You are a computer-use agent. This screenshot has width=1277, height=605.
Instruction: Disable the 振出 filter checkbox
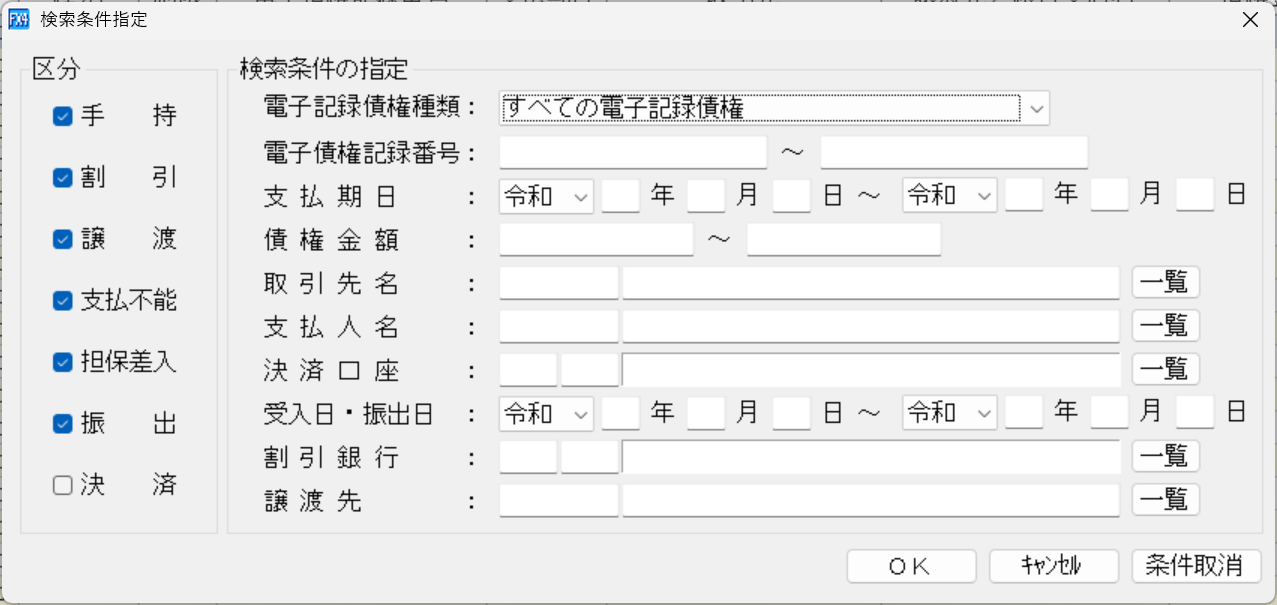62,423
